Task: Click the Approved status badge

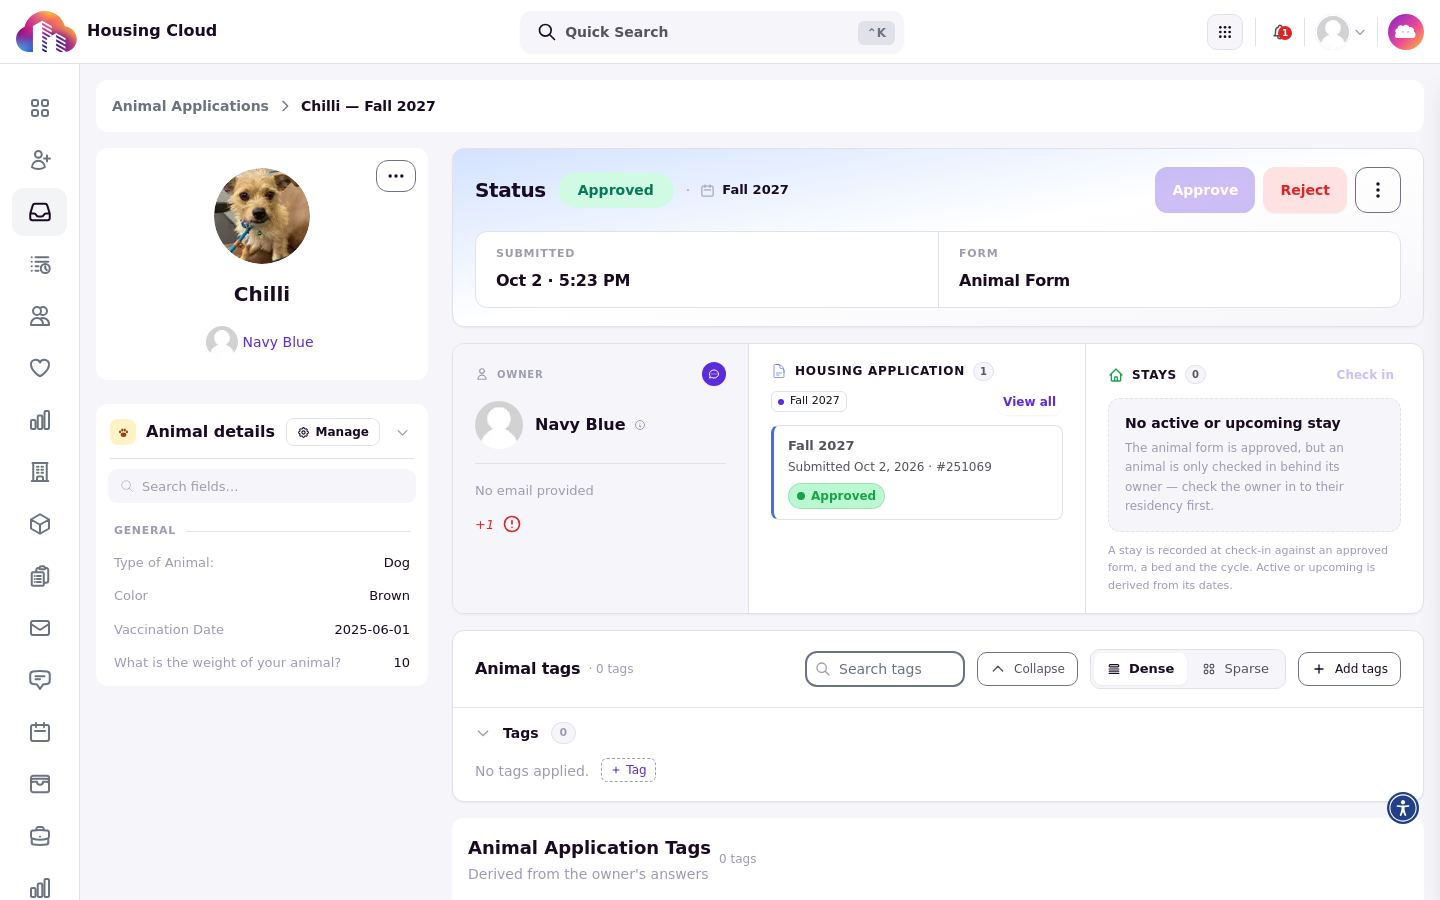Action: click(615, 190)
